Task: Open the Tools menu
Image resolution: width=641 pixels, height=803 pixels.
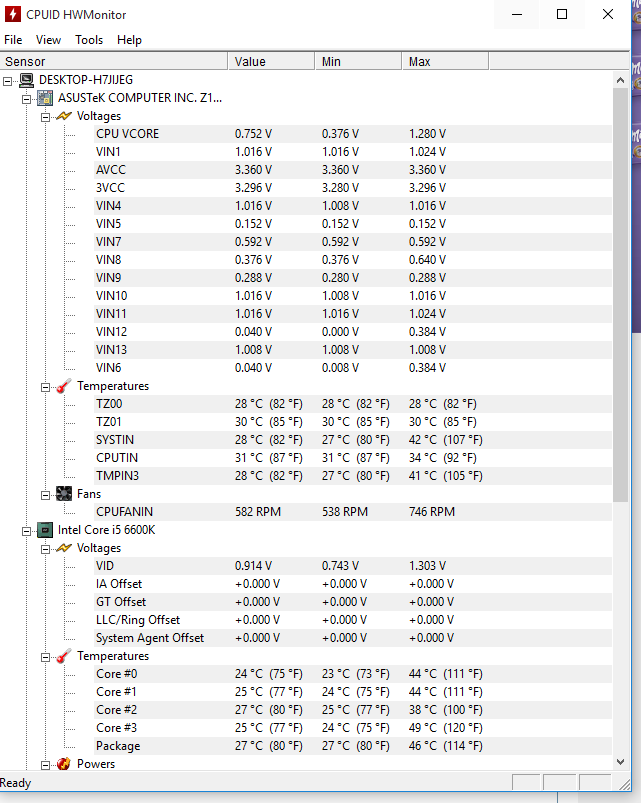Action: [89, 40]
